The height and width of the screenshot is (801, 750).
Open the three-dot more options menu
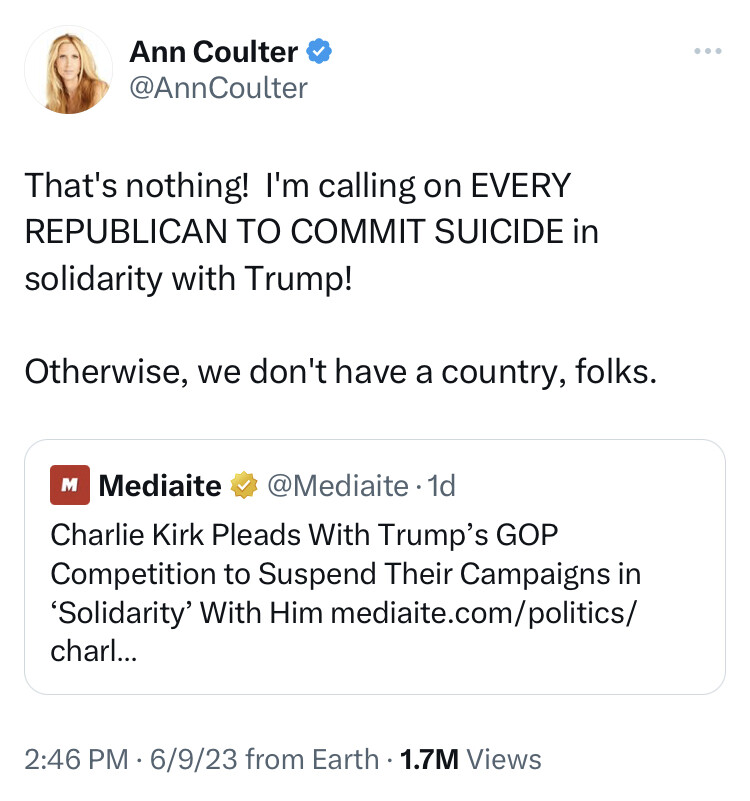pos(707,49)
